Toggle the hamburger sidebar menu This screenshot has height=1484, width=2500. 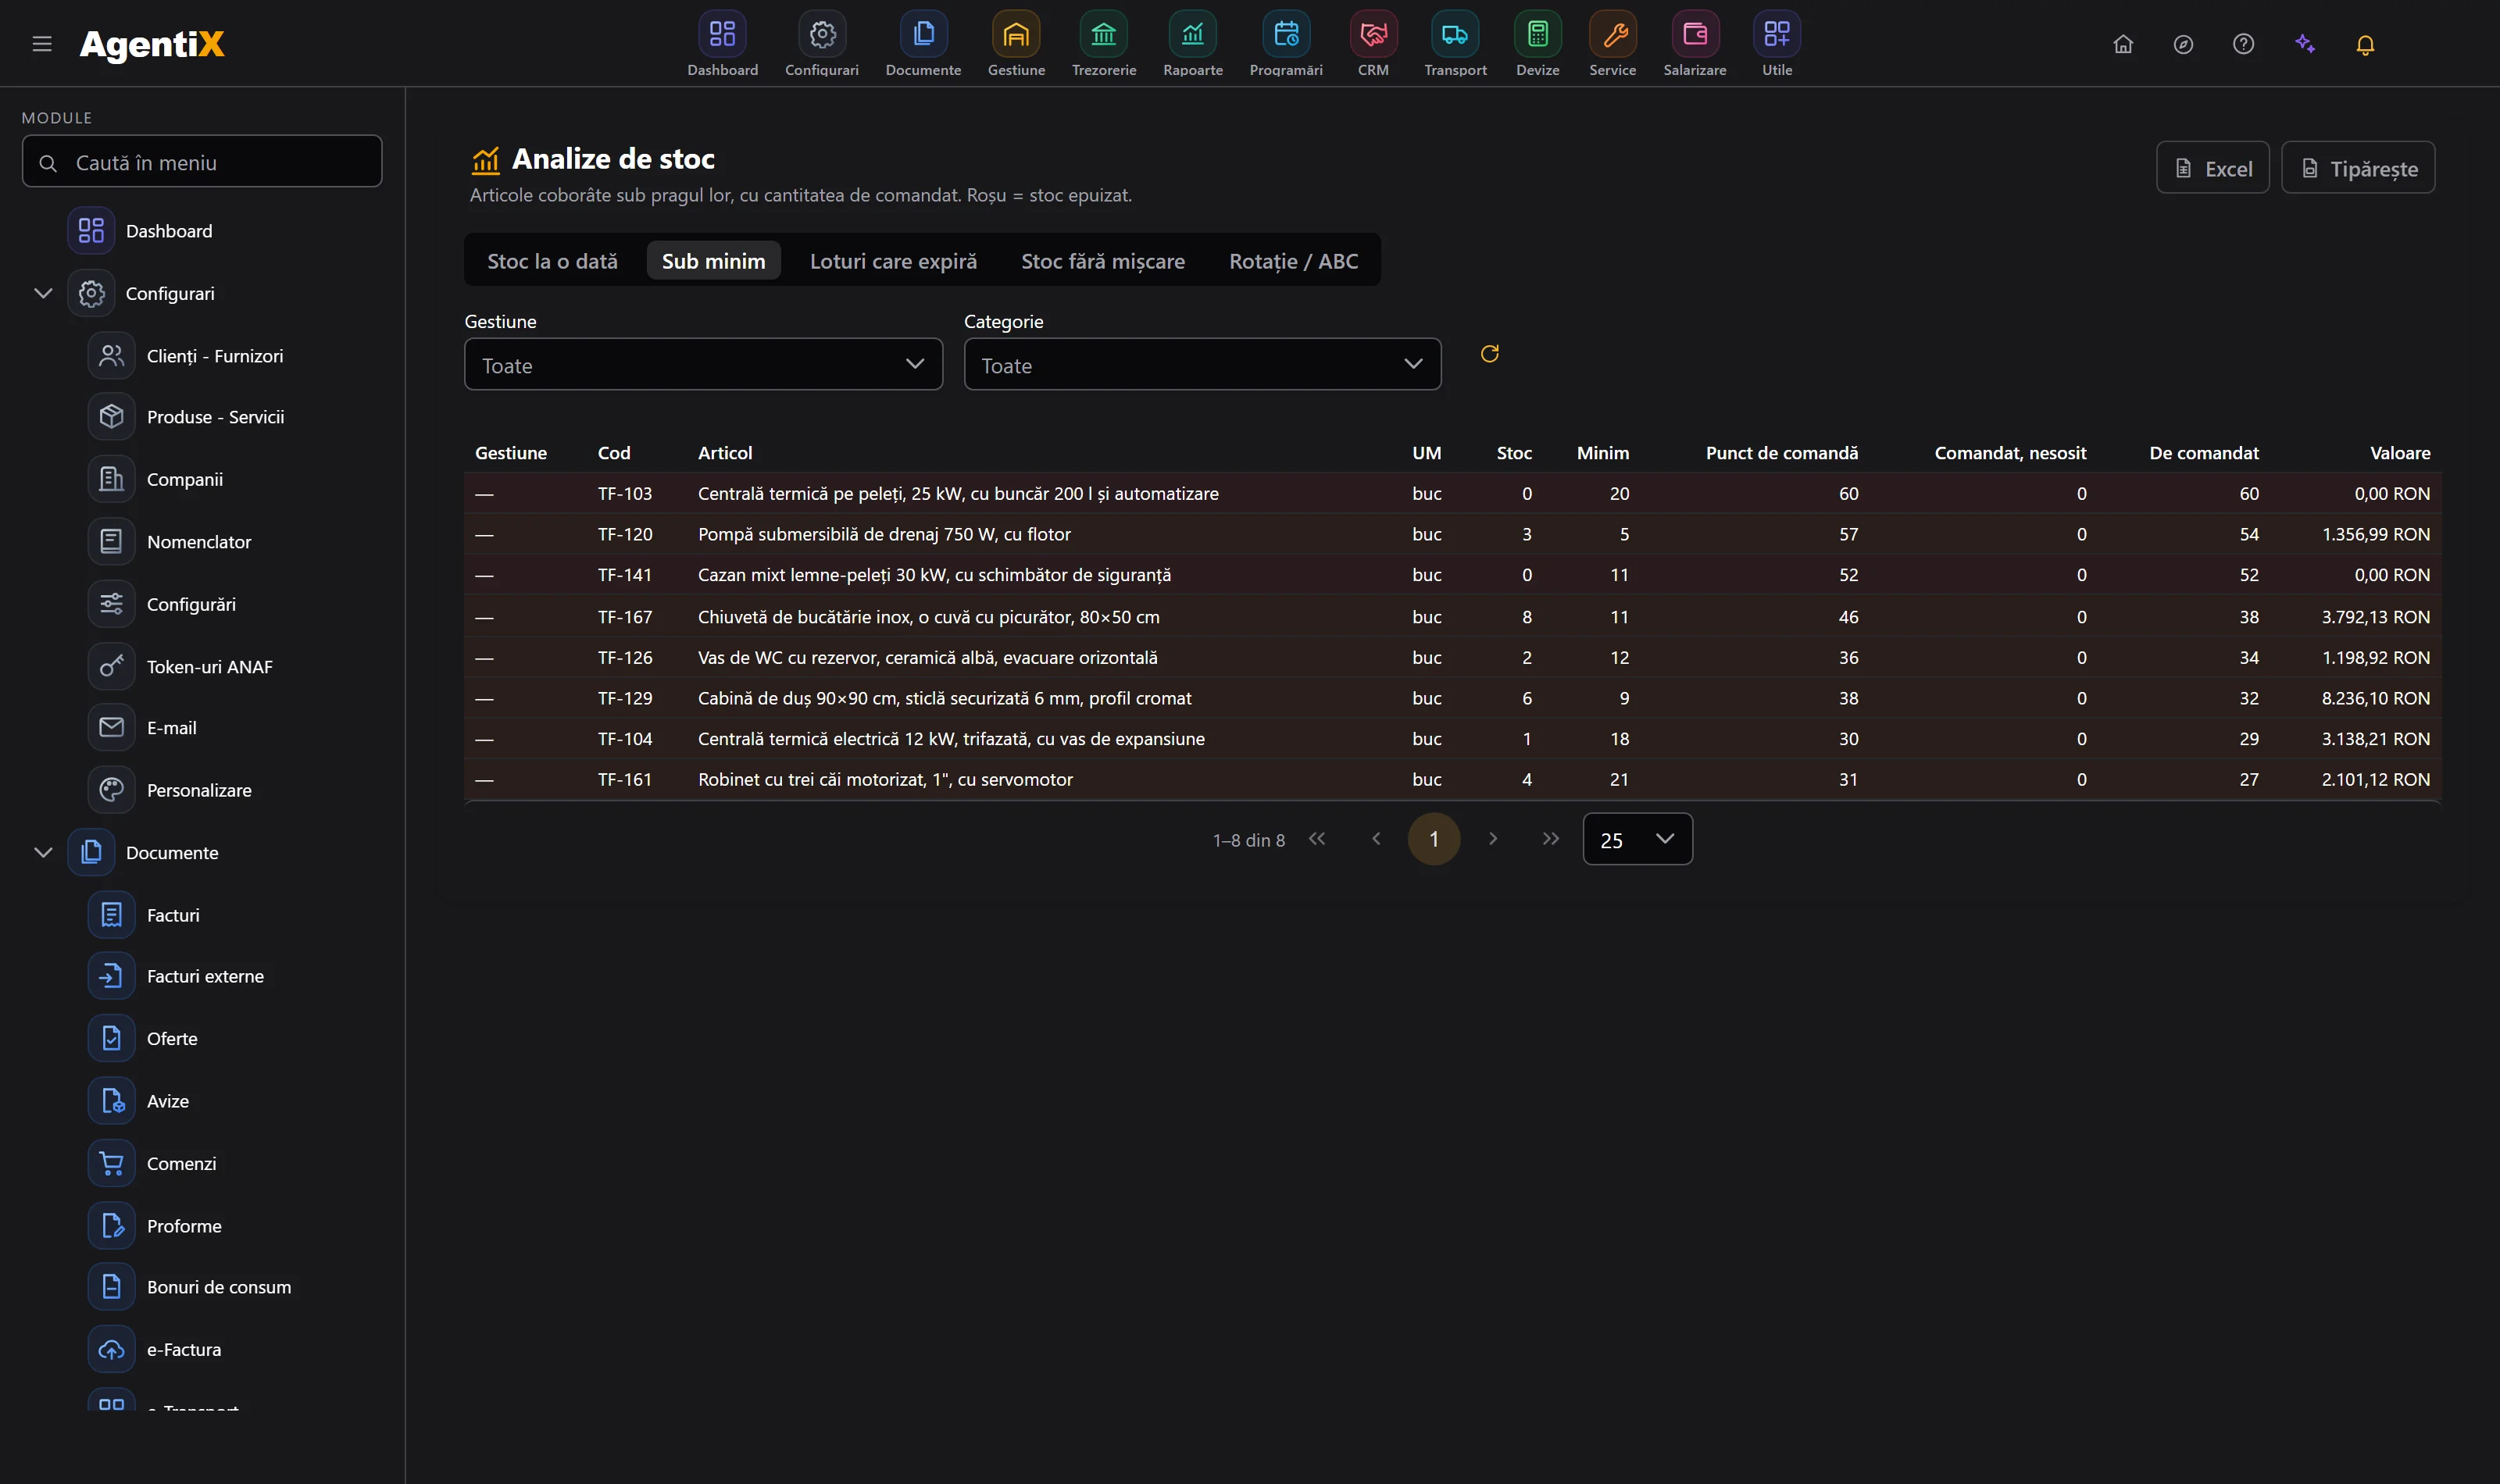pos(42,44)
